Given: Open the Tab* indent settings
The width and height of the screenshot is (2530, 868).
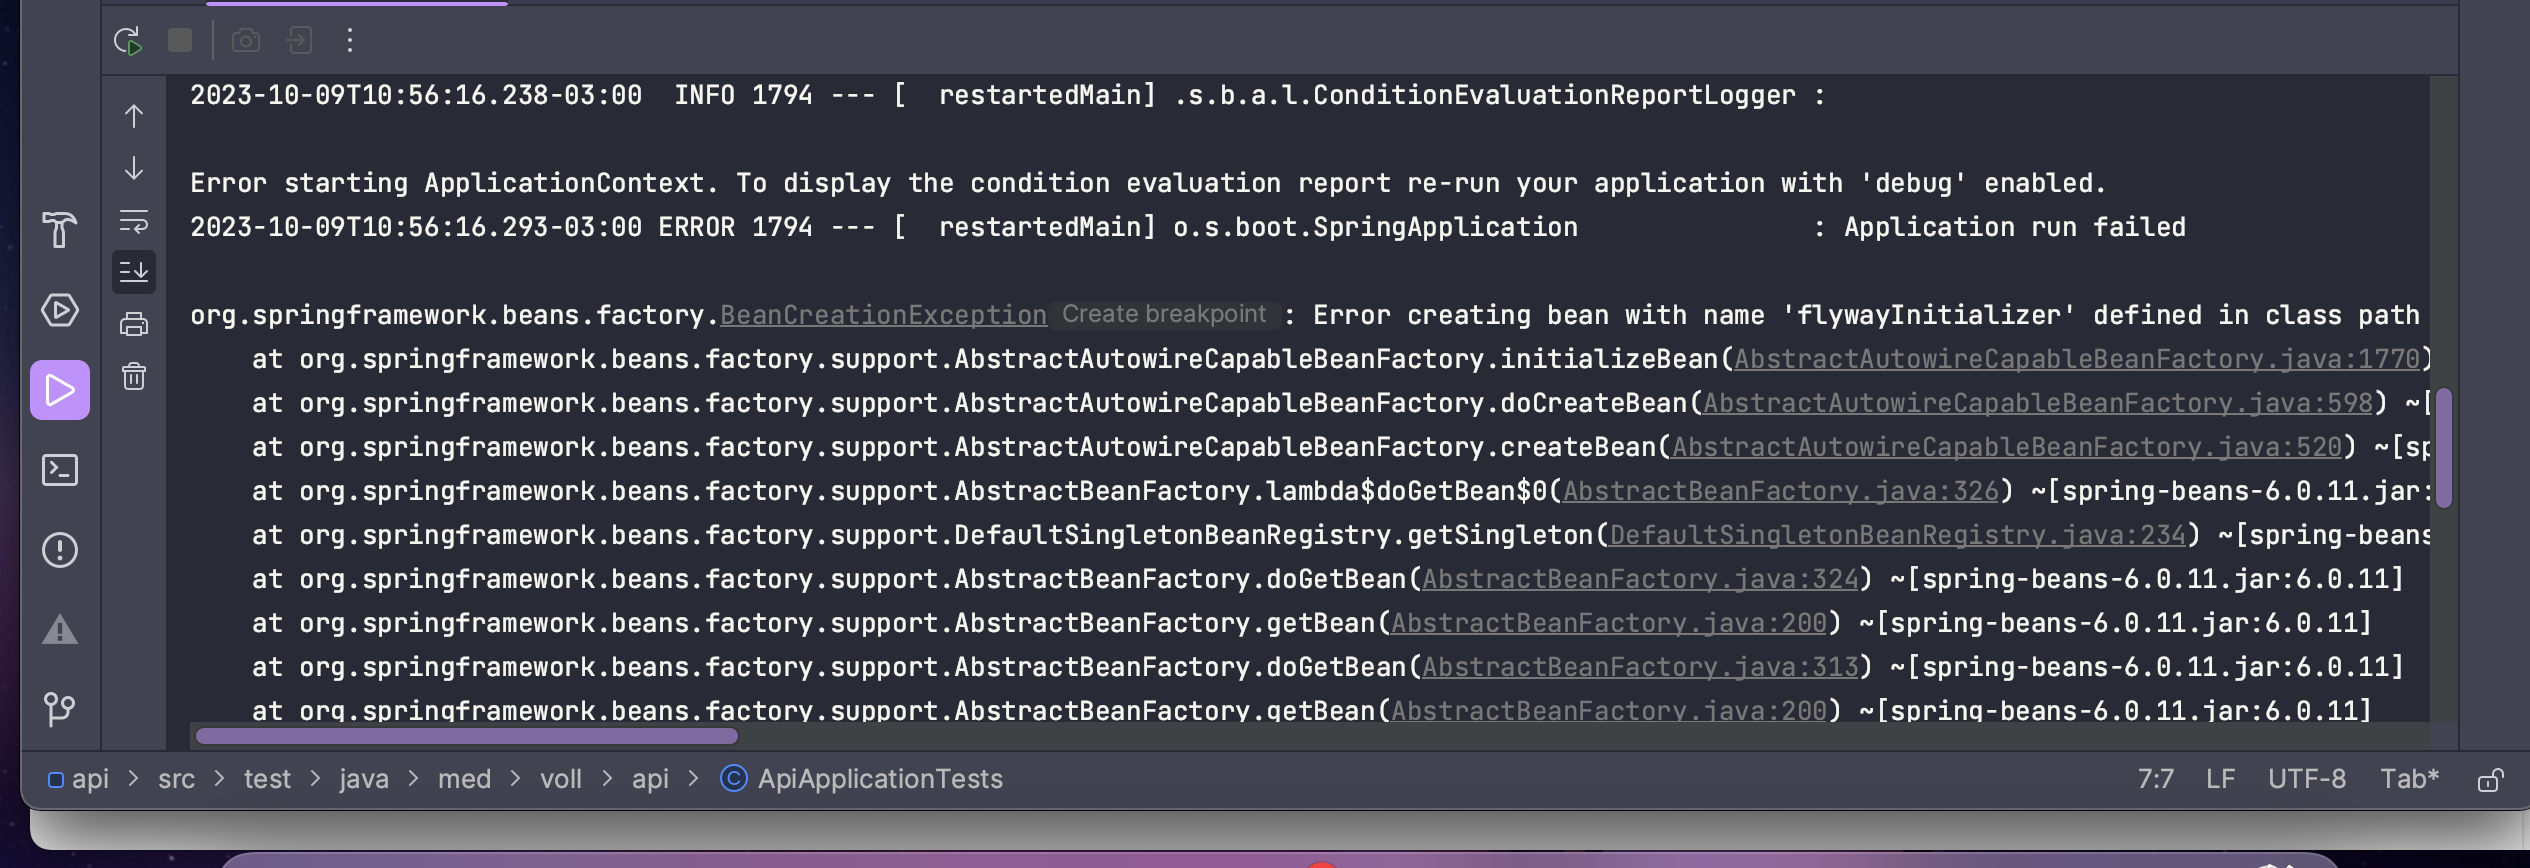Looking at the screenshot, I should click(x=2409, y=779).
